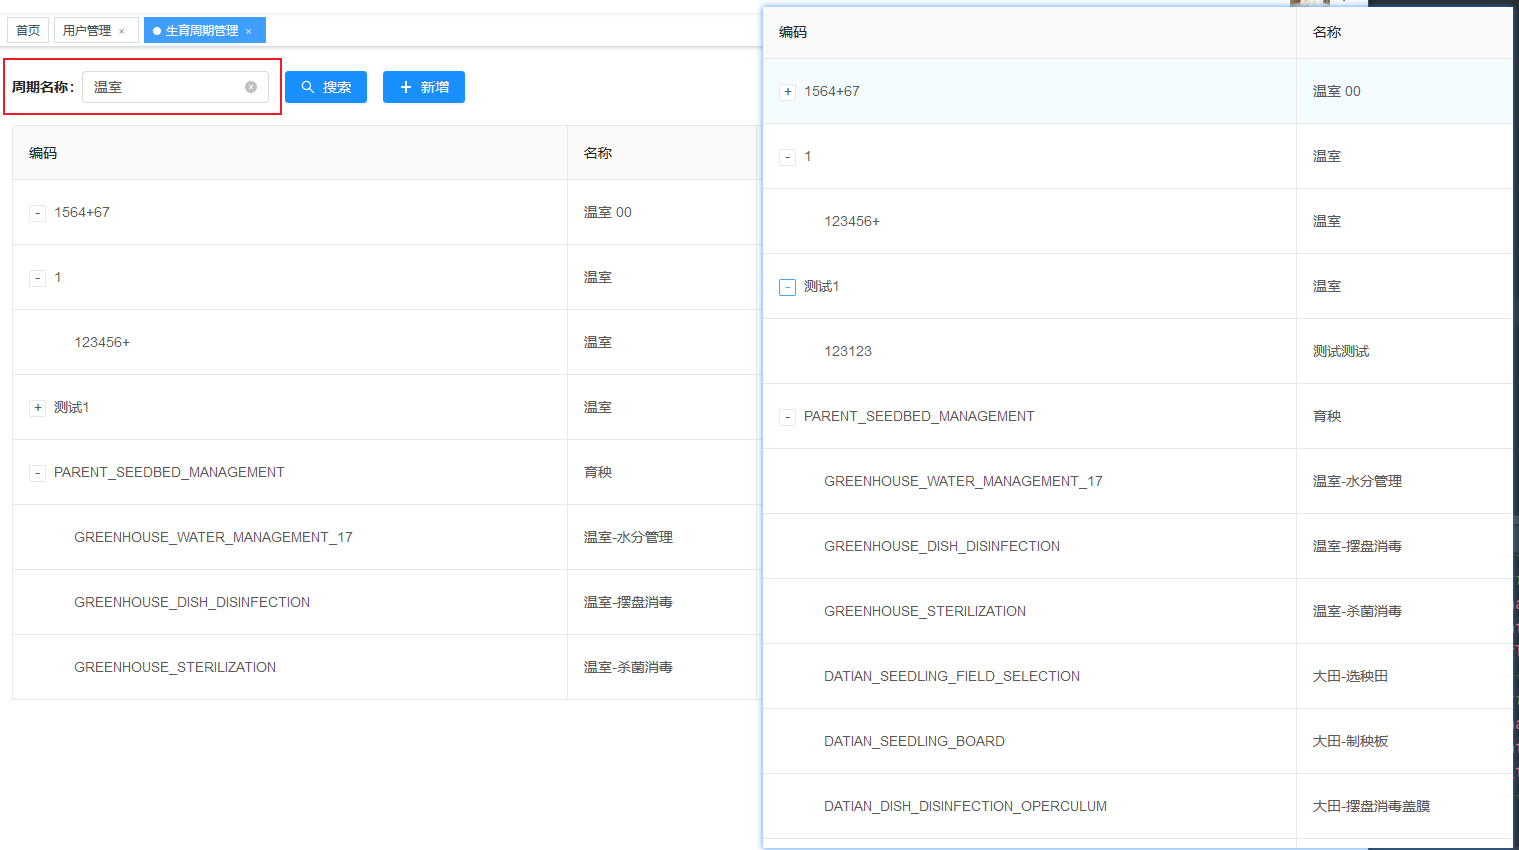1519x850 pixels.
Task: Collapse PARENT_SEEDBED_MANAGEMENT in right panel
Action: [x=787, y=417]
